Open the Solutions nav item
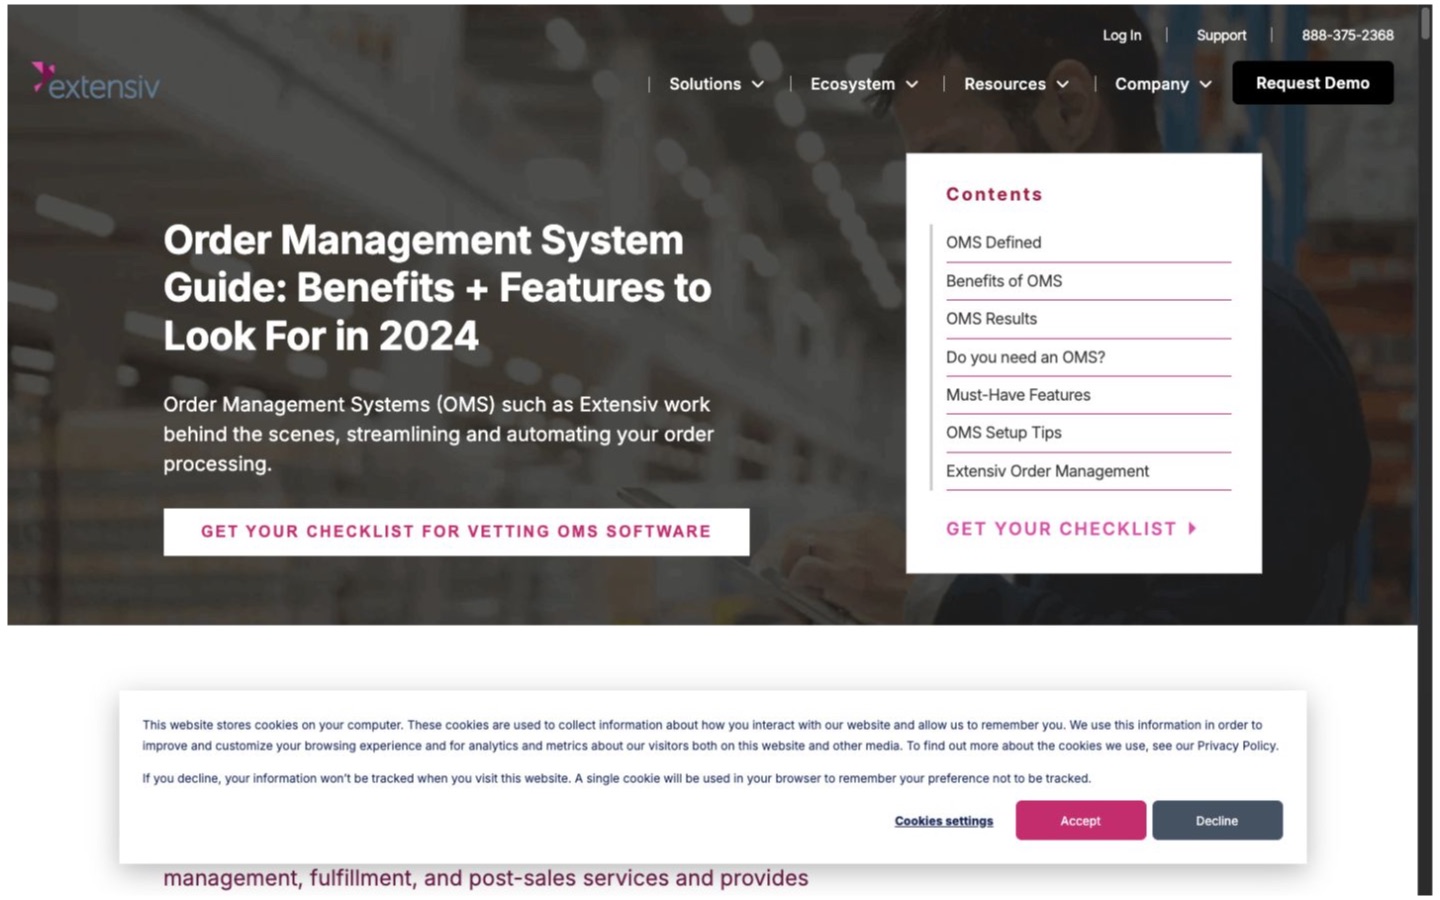Viewport: 1440px width, 900px height. (x=705, y=84)
